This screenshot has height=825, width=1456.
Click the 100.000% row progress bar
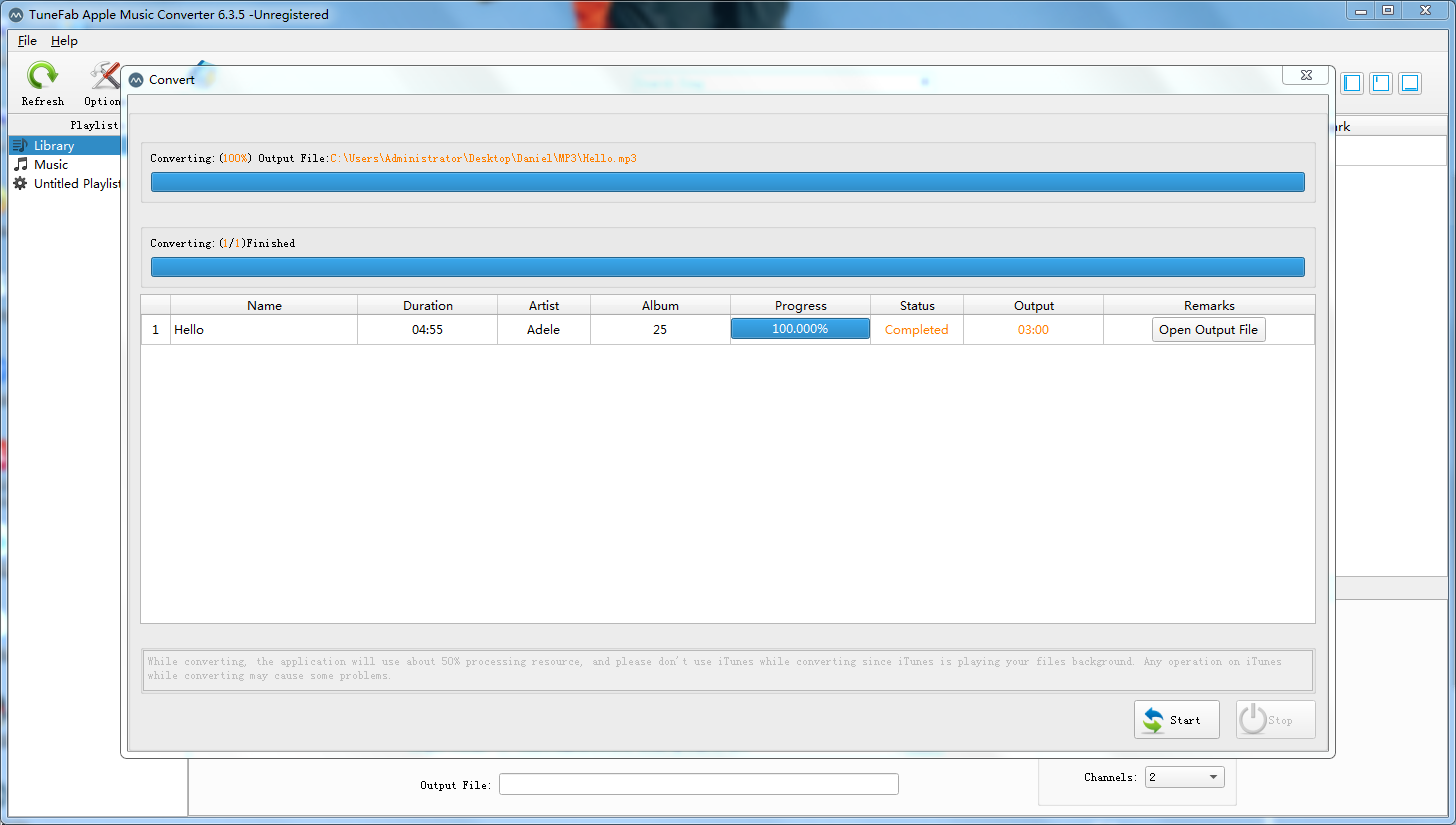[x=800, y=329]
